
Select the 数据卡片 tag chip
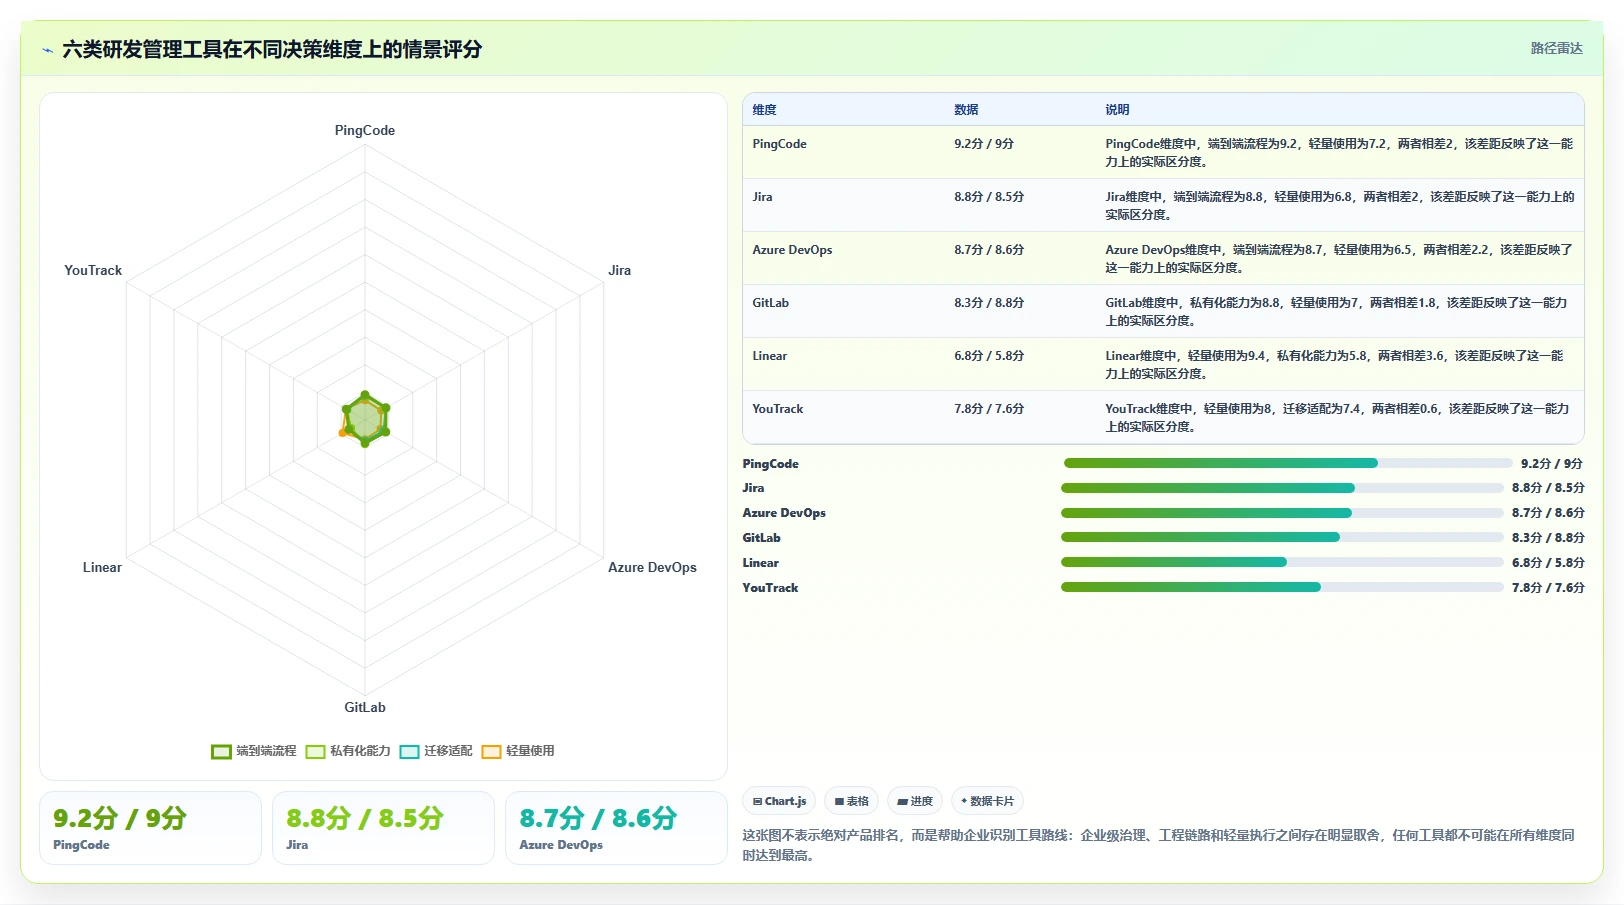coord(988,801)
